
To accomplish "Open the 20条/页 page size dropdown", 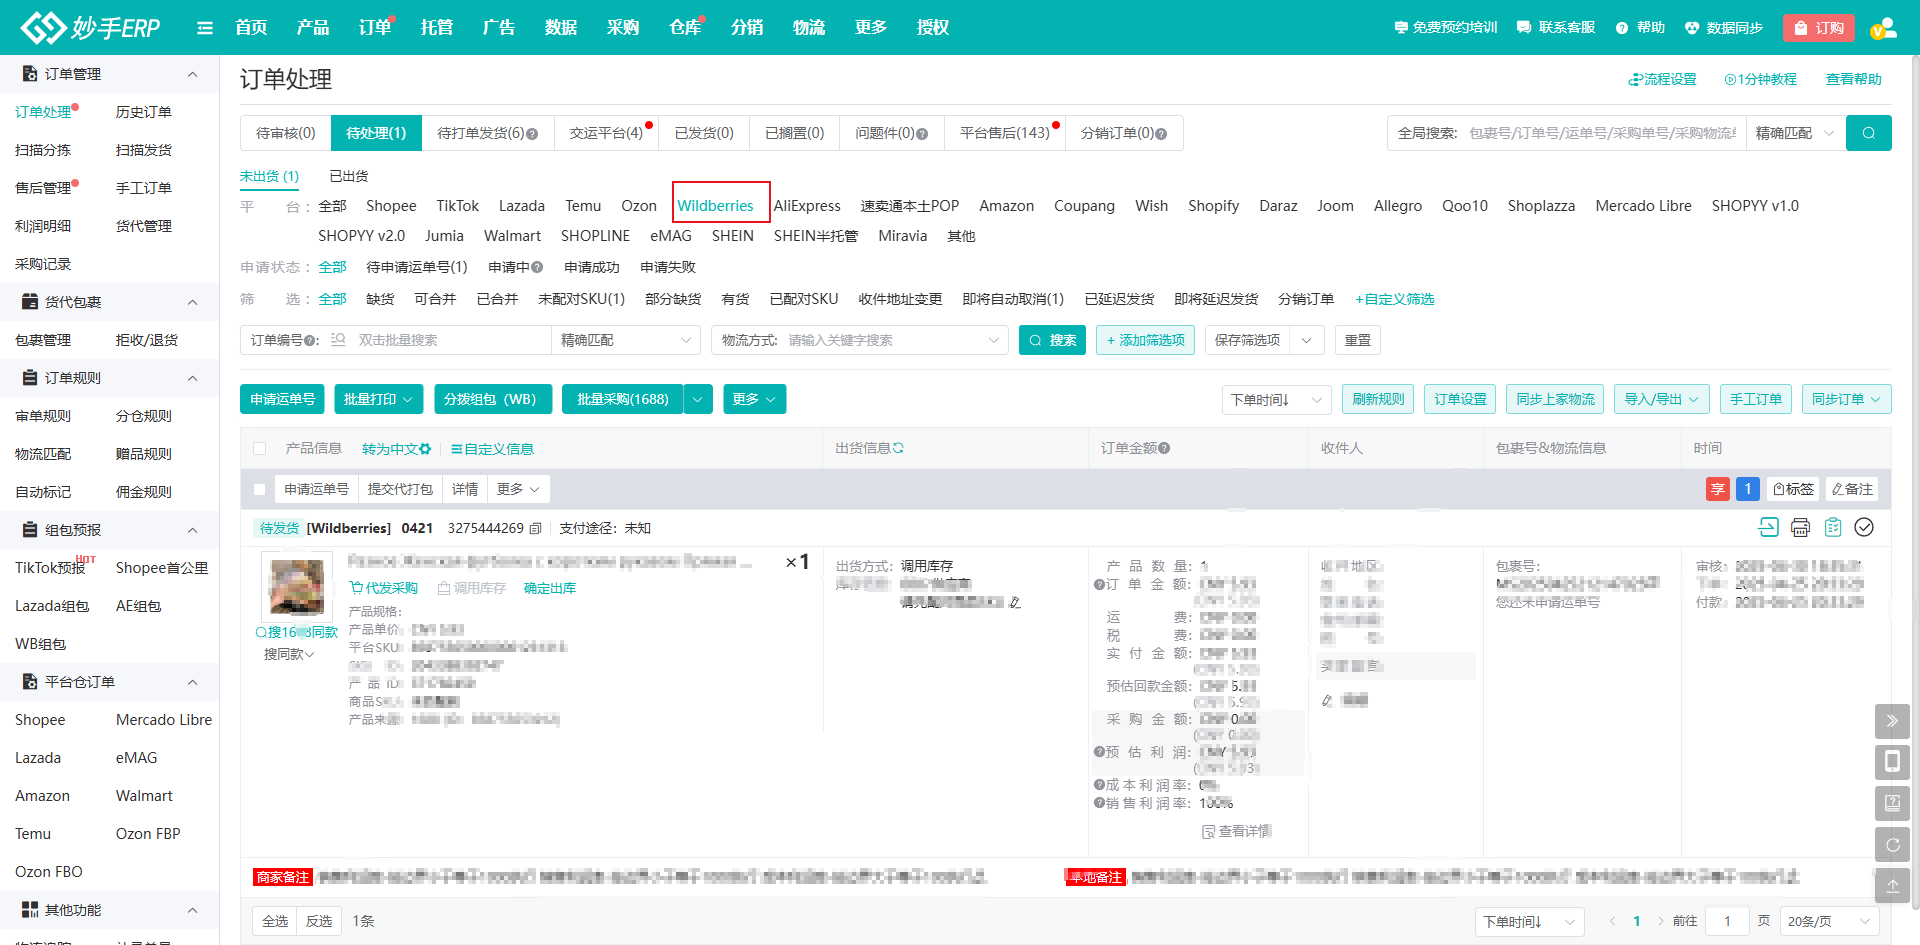I will 1830,921.
